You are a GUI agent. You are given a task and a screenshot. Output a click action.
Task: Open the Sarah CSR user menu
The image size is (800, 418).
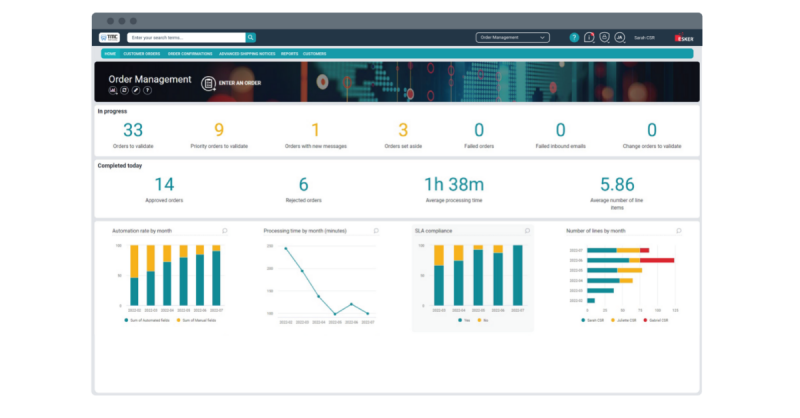tap(645, 37)
